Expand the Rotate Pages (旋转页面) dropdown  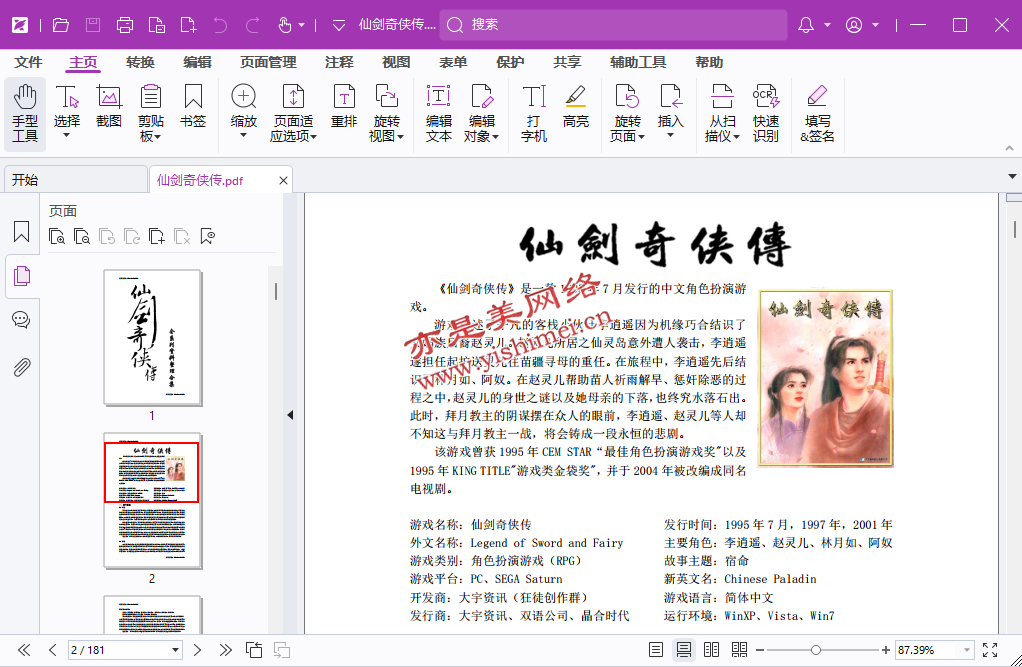641,137
